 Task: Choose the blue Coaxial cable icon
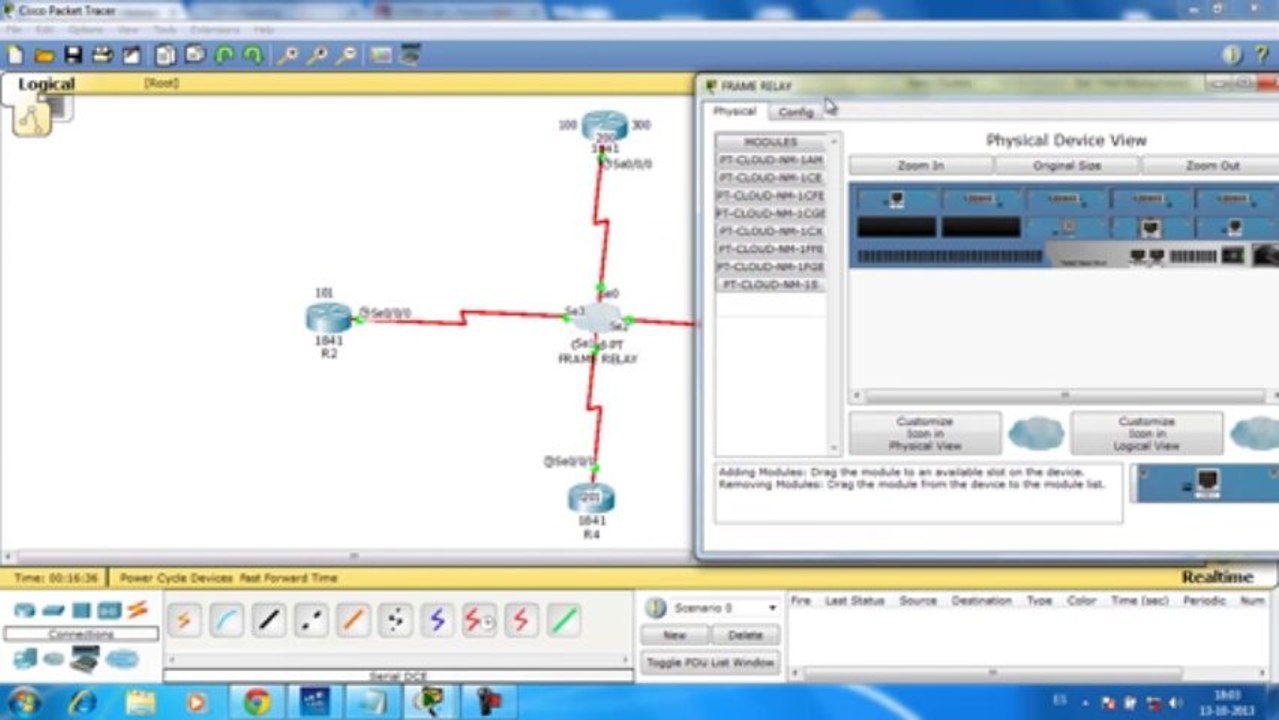point(437,621)
